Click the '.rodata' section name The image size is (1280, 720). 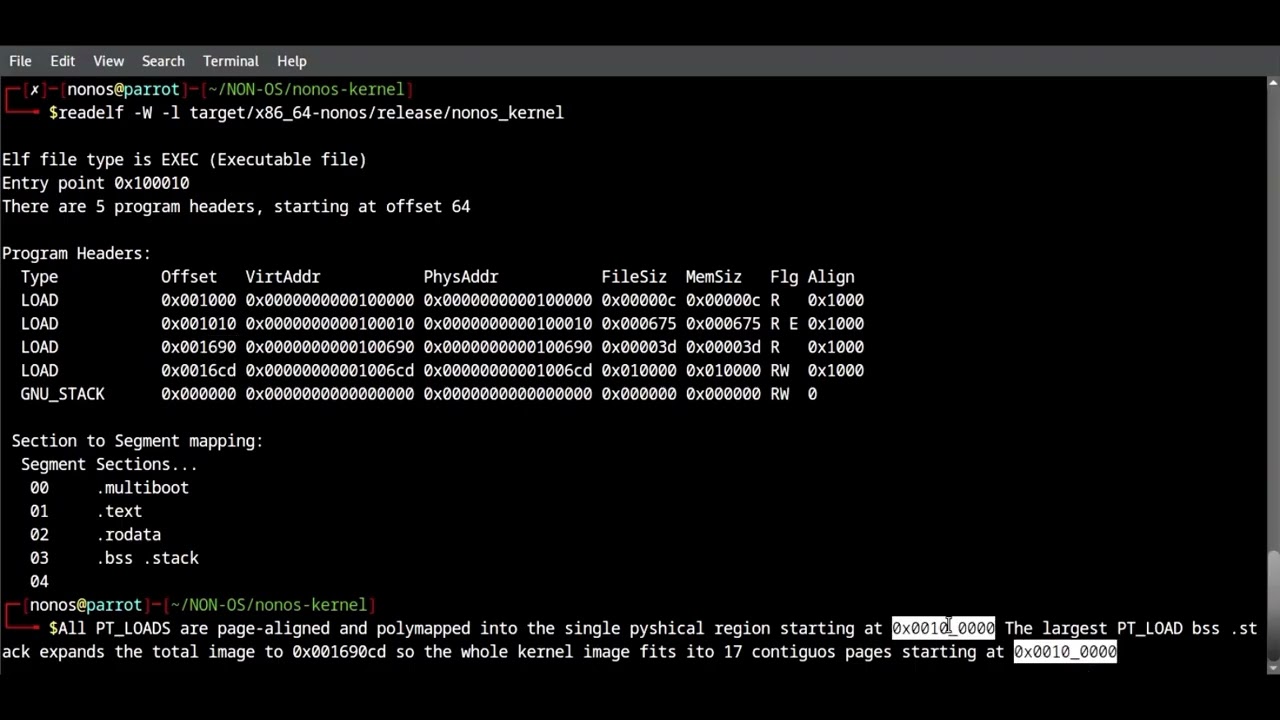point(128,535)
